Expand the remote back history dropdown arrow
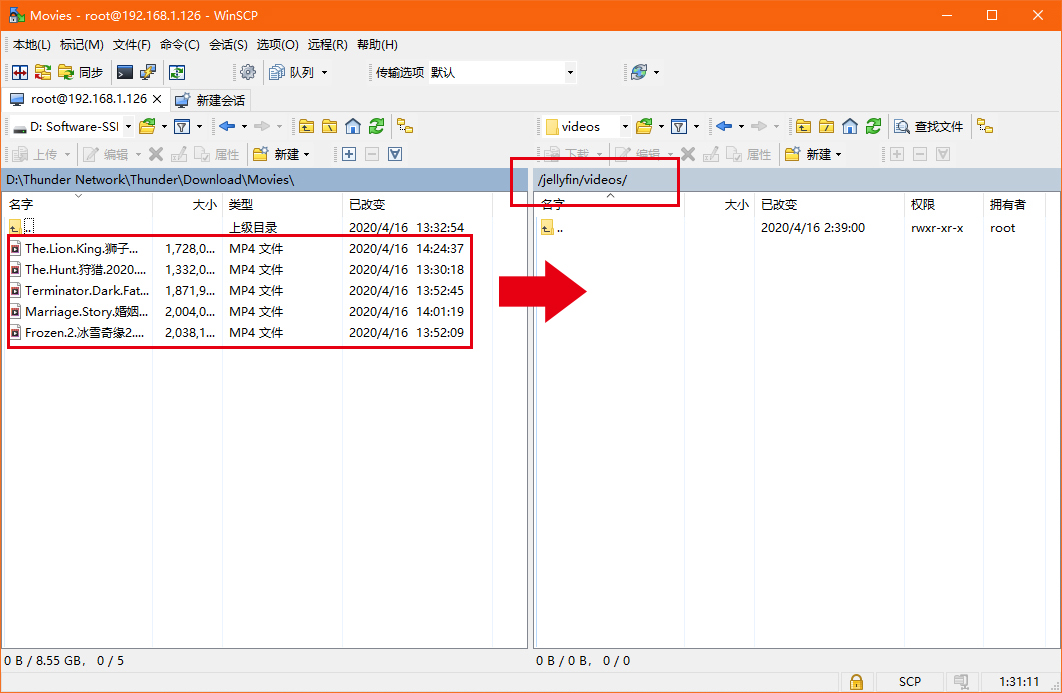Viewport: 1062px width, 693px height. (742, 127)
